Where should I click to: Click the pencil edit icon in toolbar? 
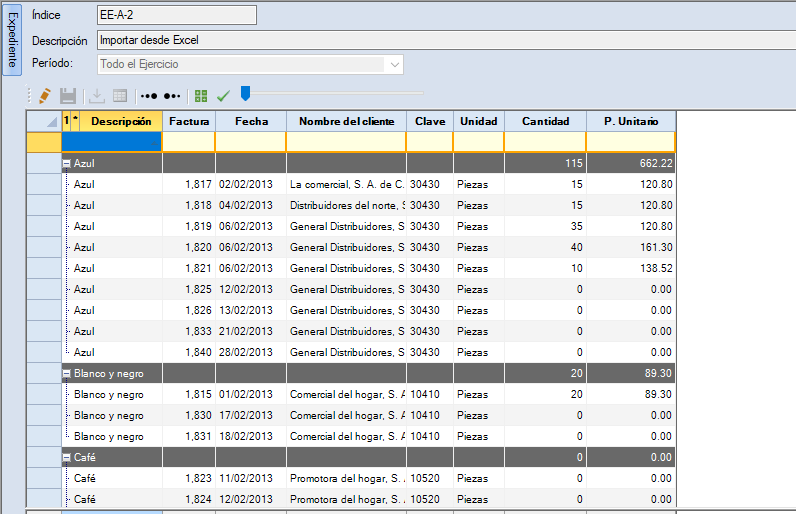pos(43,96)
